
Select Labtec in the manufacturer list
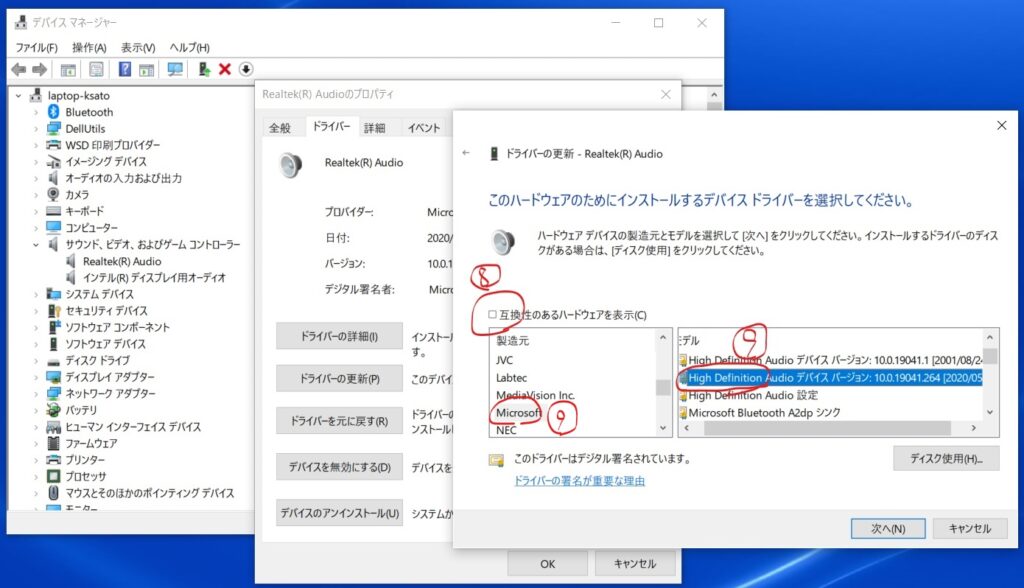pos(511,378)
